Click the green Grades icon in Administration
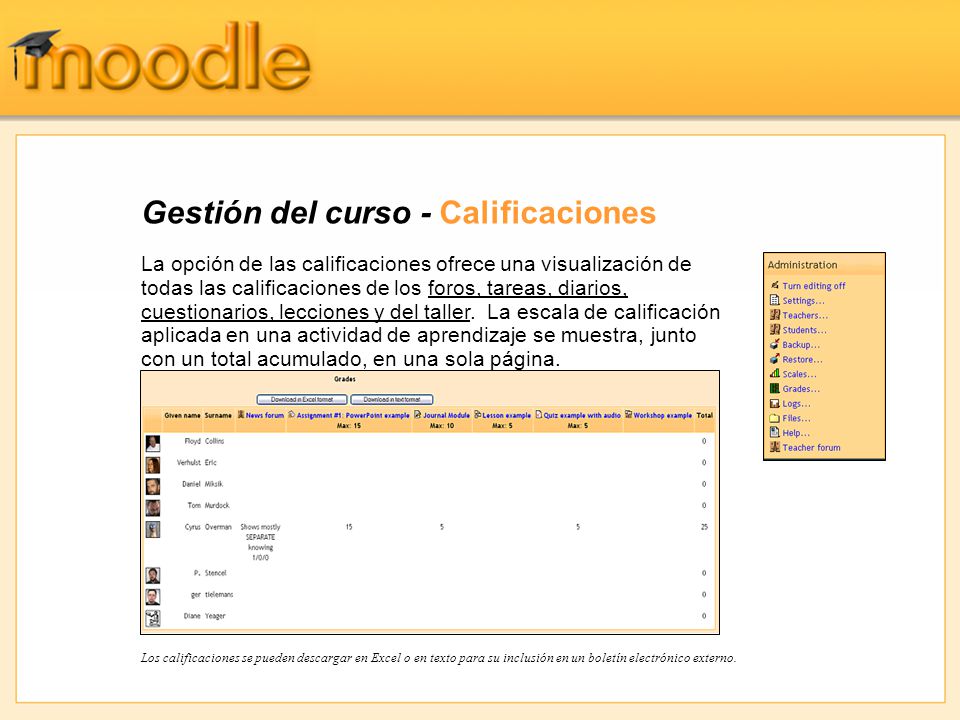The image size is (960, 720). pos(774,388)
